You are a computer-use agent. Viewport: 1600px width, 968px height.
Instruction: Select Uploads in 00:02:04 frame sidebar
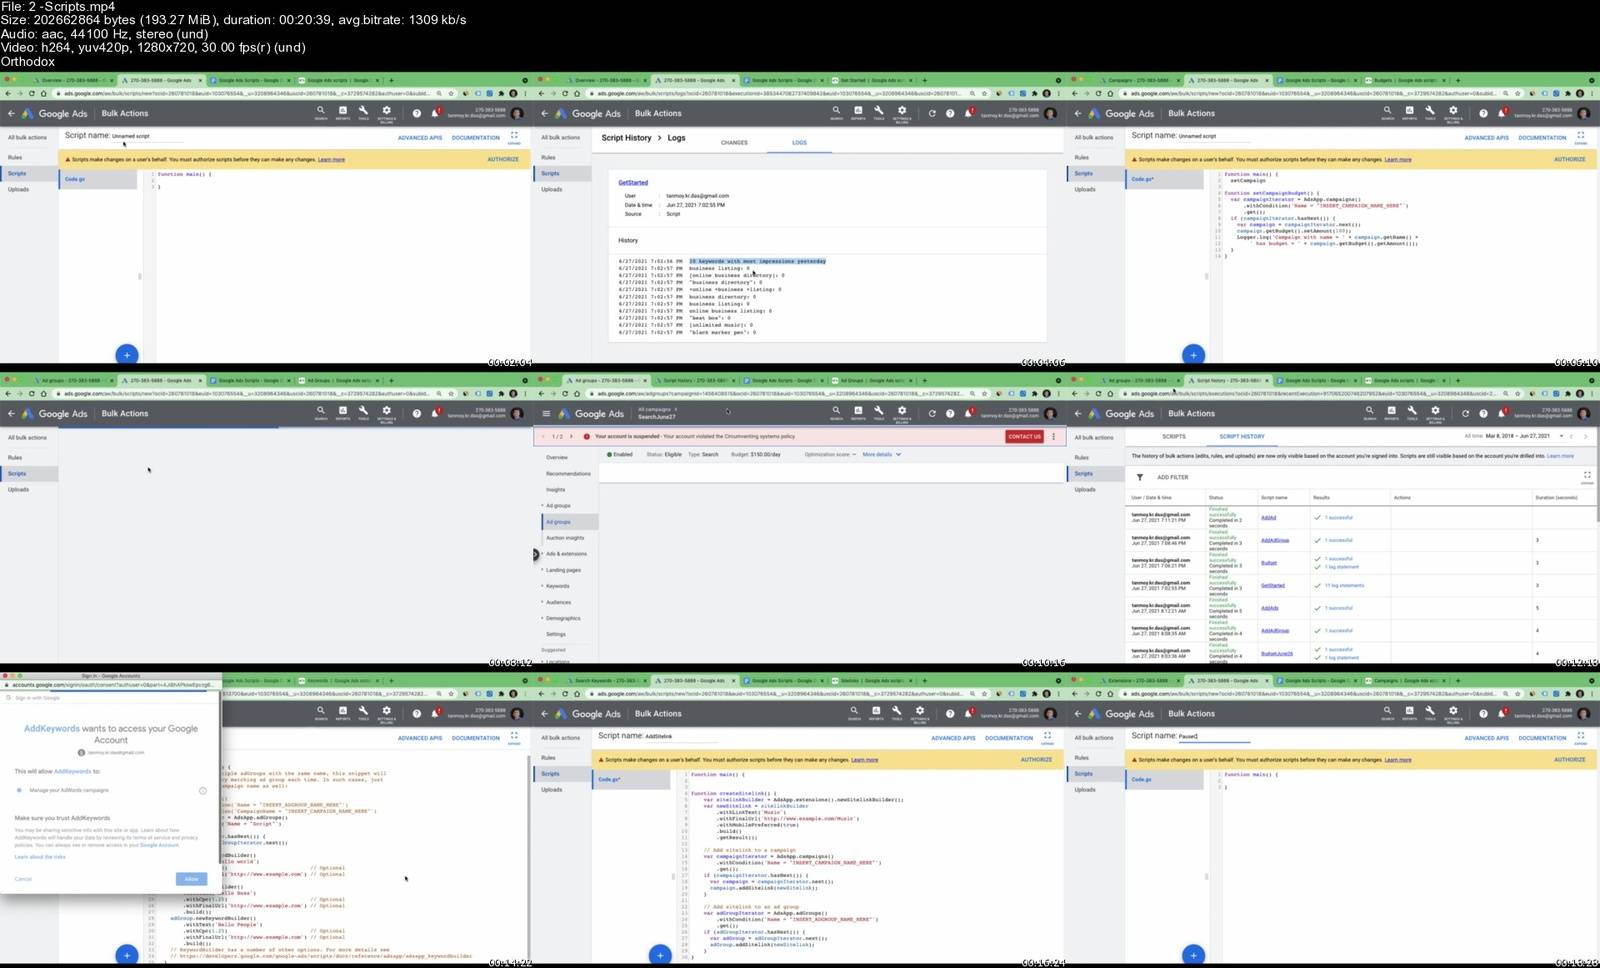pos(18,189)
